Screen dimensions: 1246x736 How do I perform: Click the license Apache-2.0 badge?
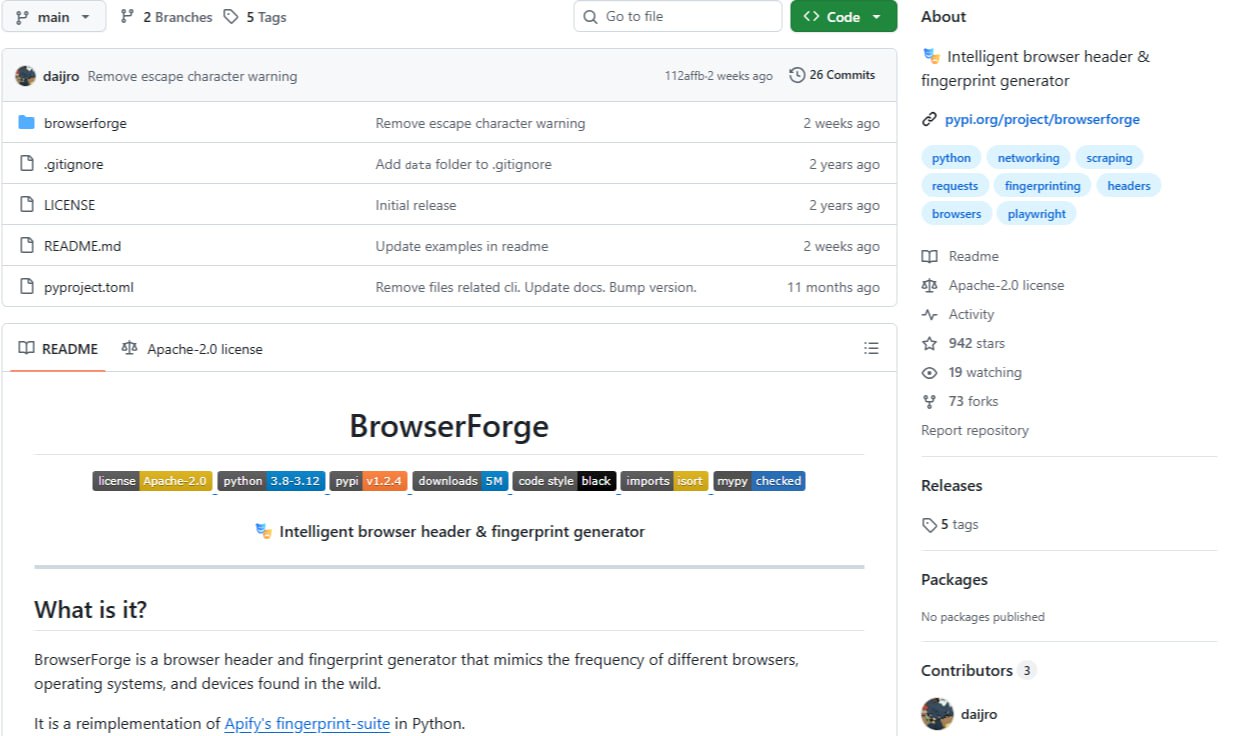point(152,481)
